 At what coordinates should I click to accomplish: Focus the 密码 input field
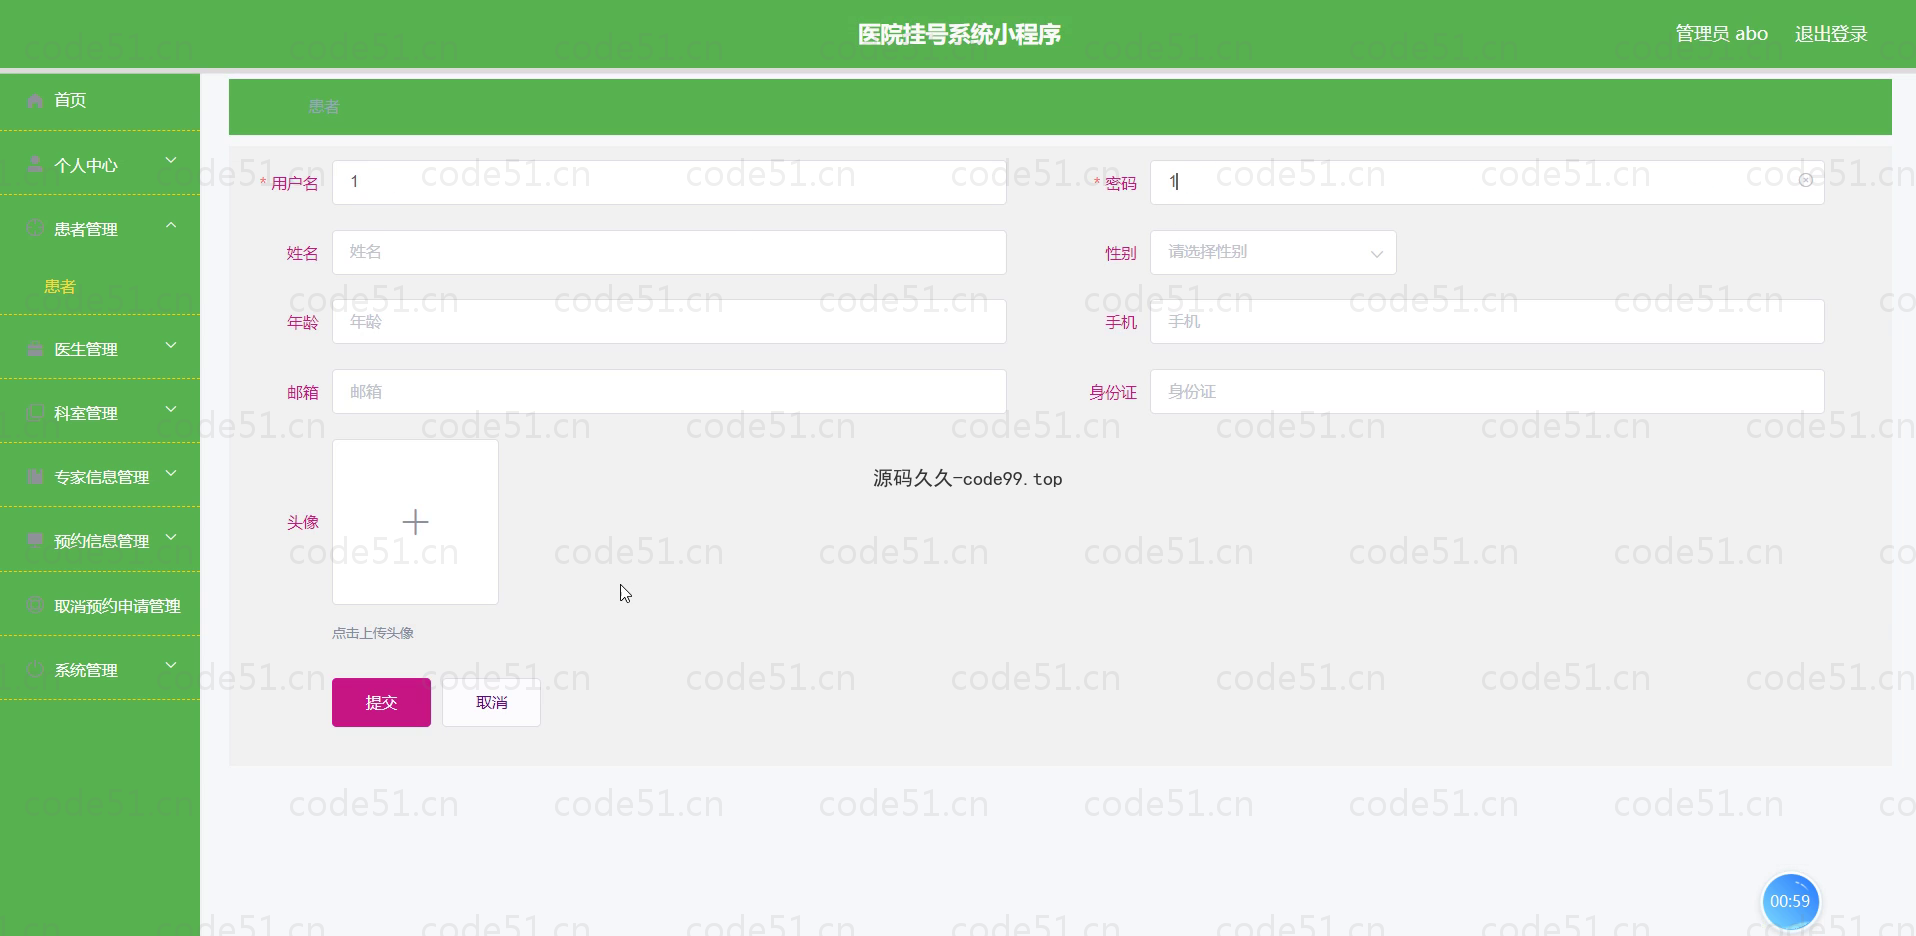[x=1487, y=182]
